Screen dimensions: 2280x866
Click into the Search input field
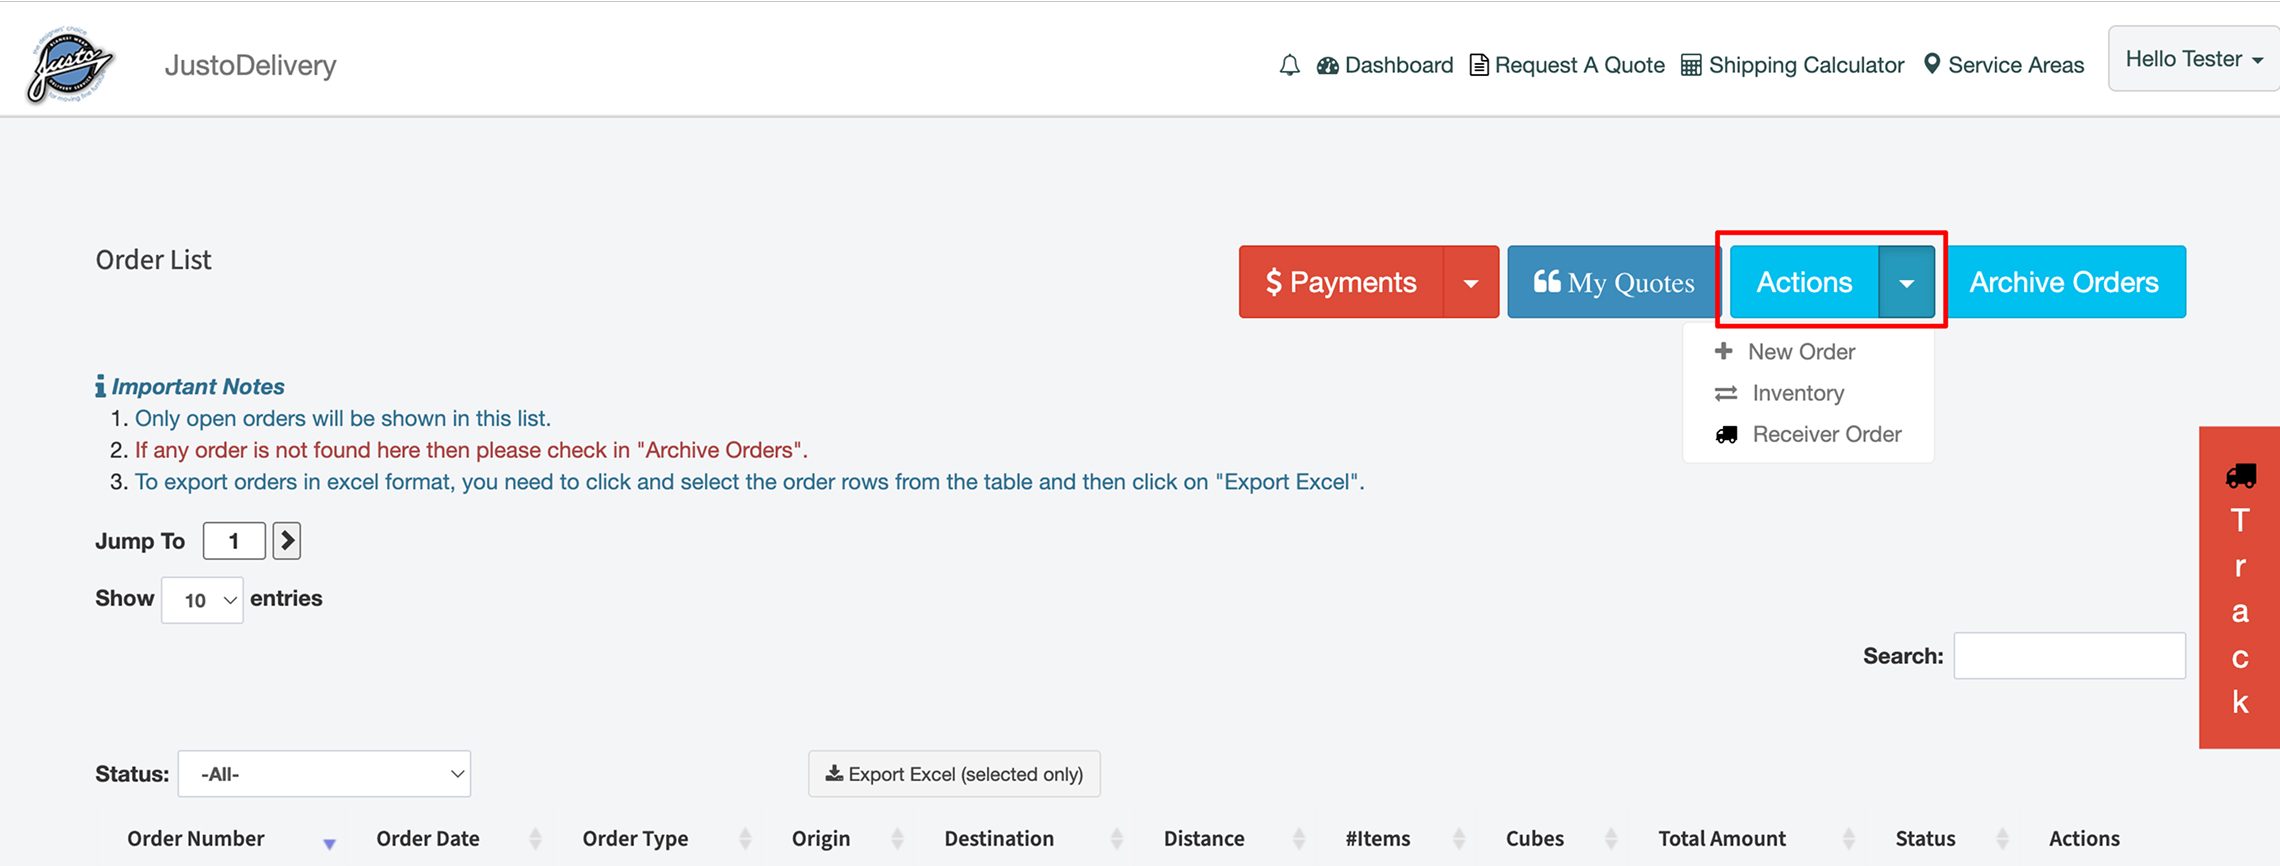[x=2069, y=656]
